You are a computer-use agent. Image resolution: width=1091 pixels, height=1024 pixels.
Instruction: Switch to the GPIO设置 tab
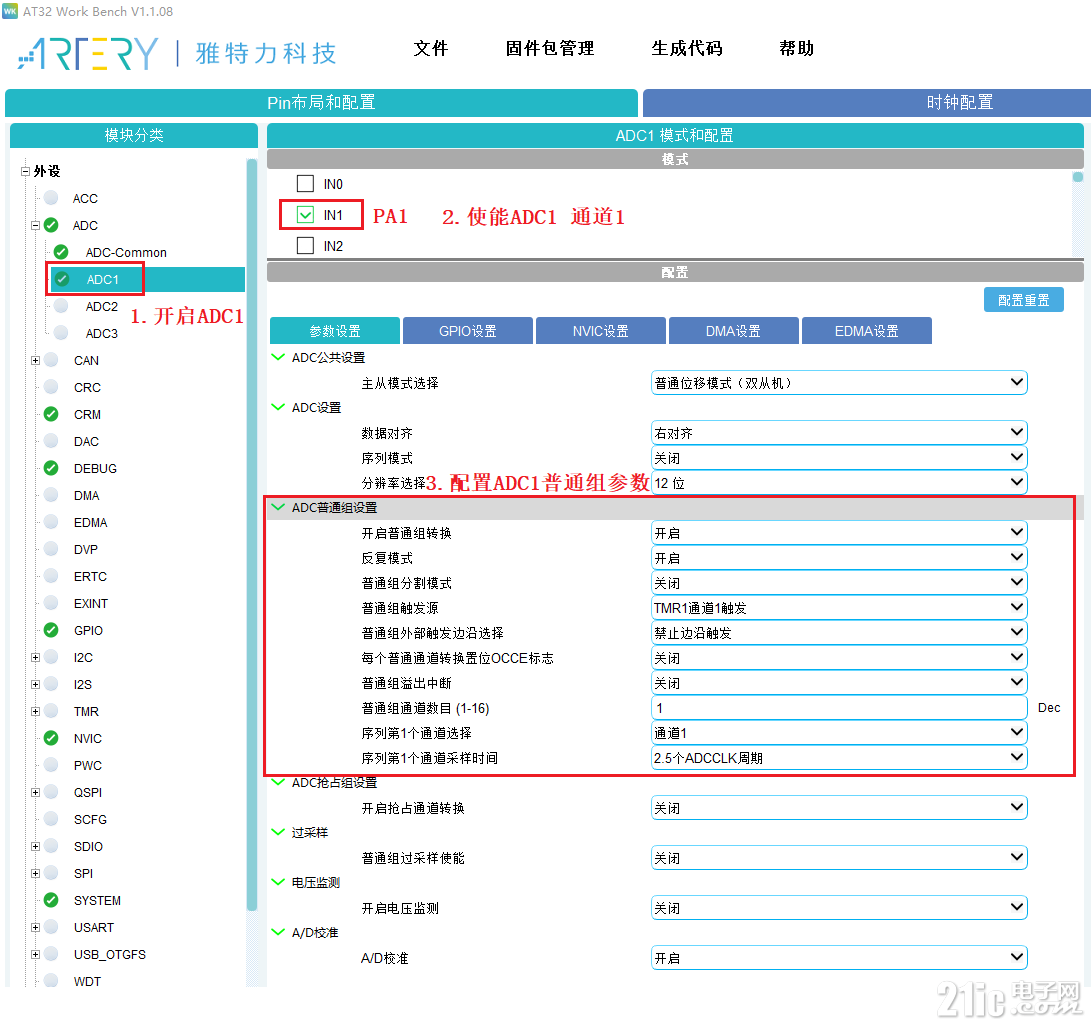coord(468,331)
